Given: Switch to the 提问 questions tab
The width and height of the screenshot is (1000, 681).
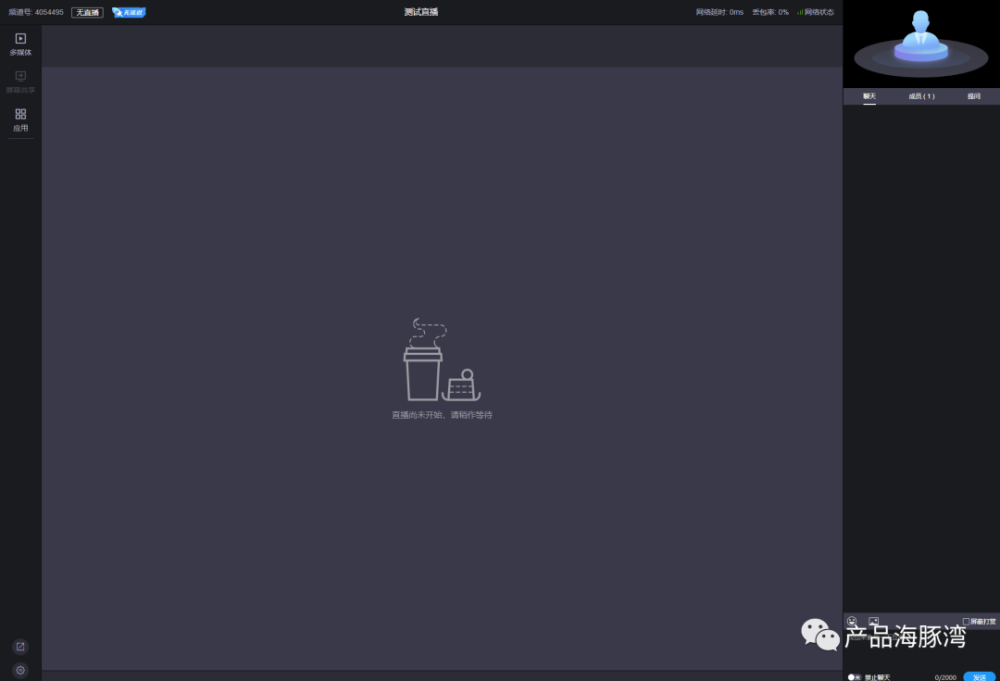Looking at the screenshot, I should (973, 96).
